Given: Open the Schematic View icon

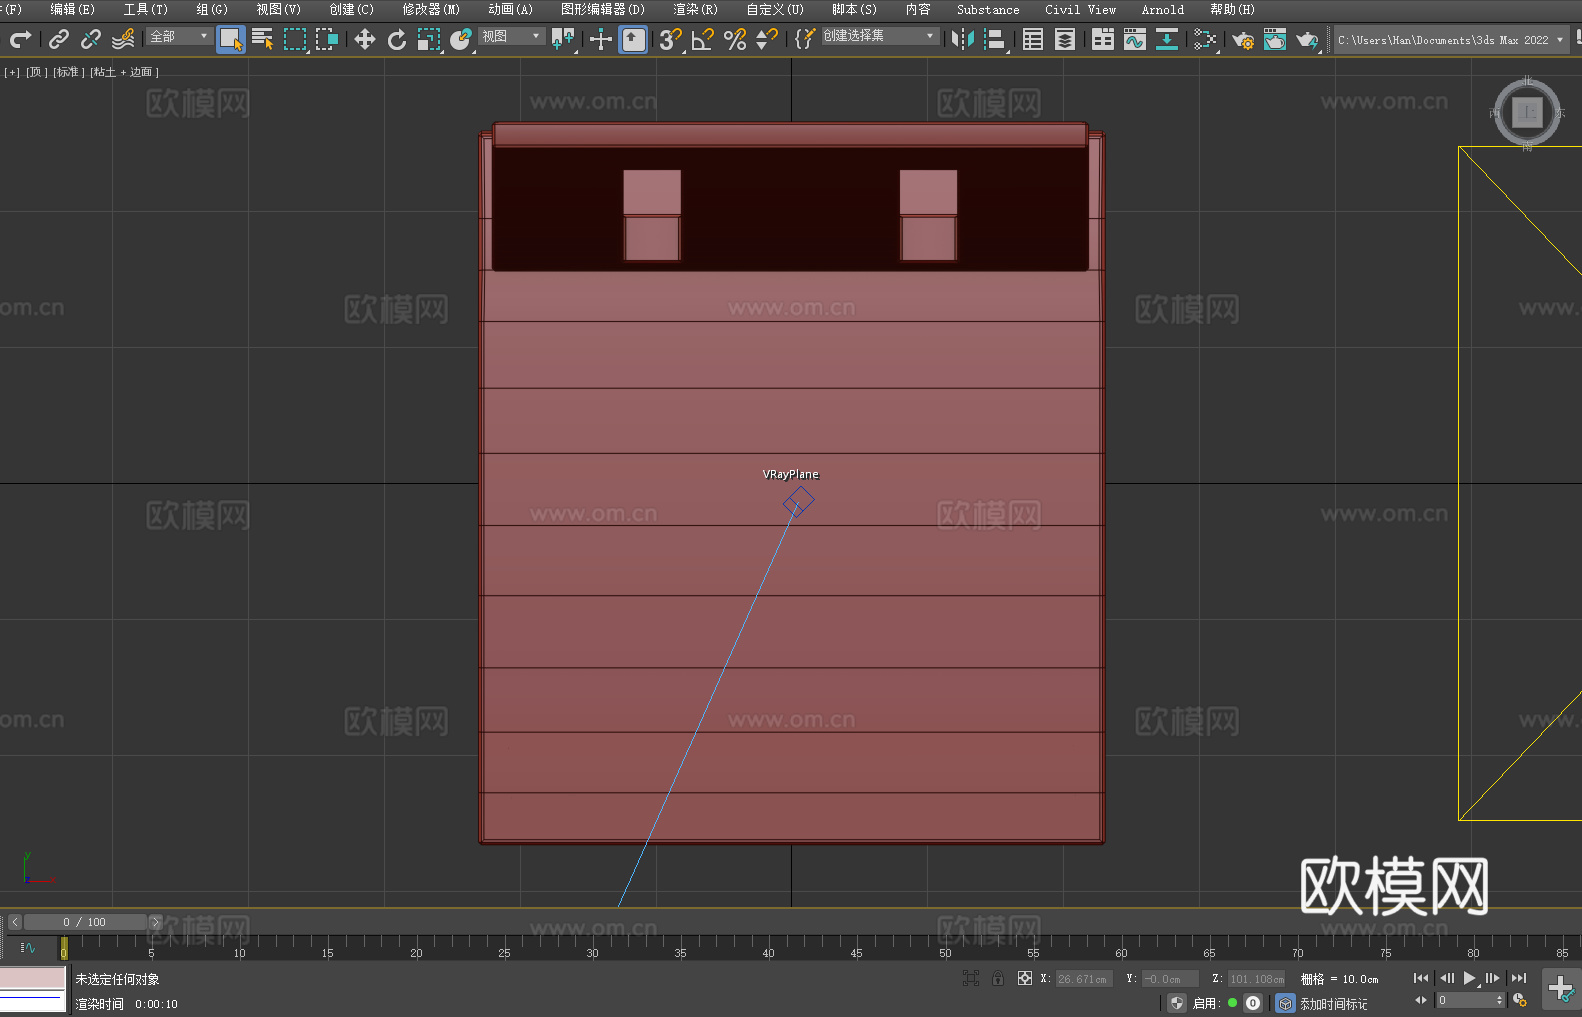Looking at the screenshot, I should coord(1205,39).
